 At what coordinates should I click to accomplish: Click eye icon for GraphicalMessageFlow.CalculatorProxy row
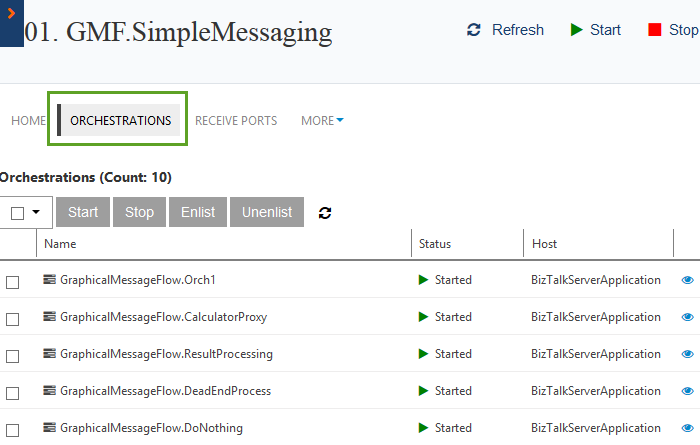click(687, 317)
